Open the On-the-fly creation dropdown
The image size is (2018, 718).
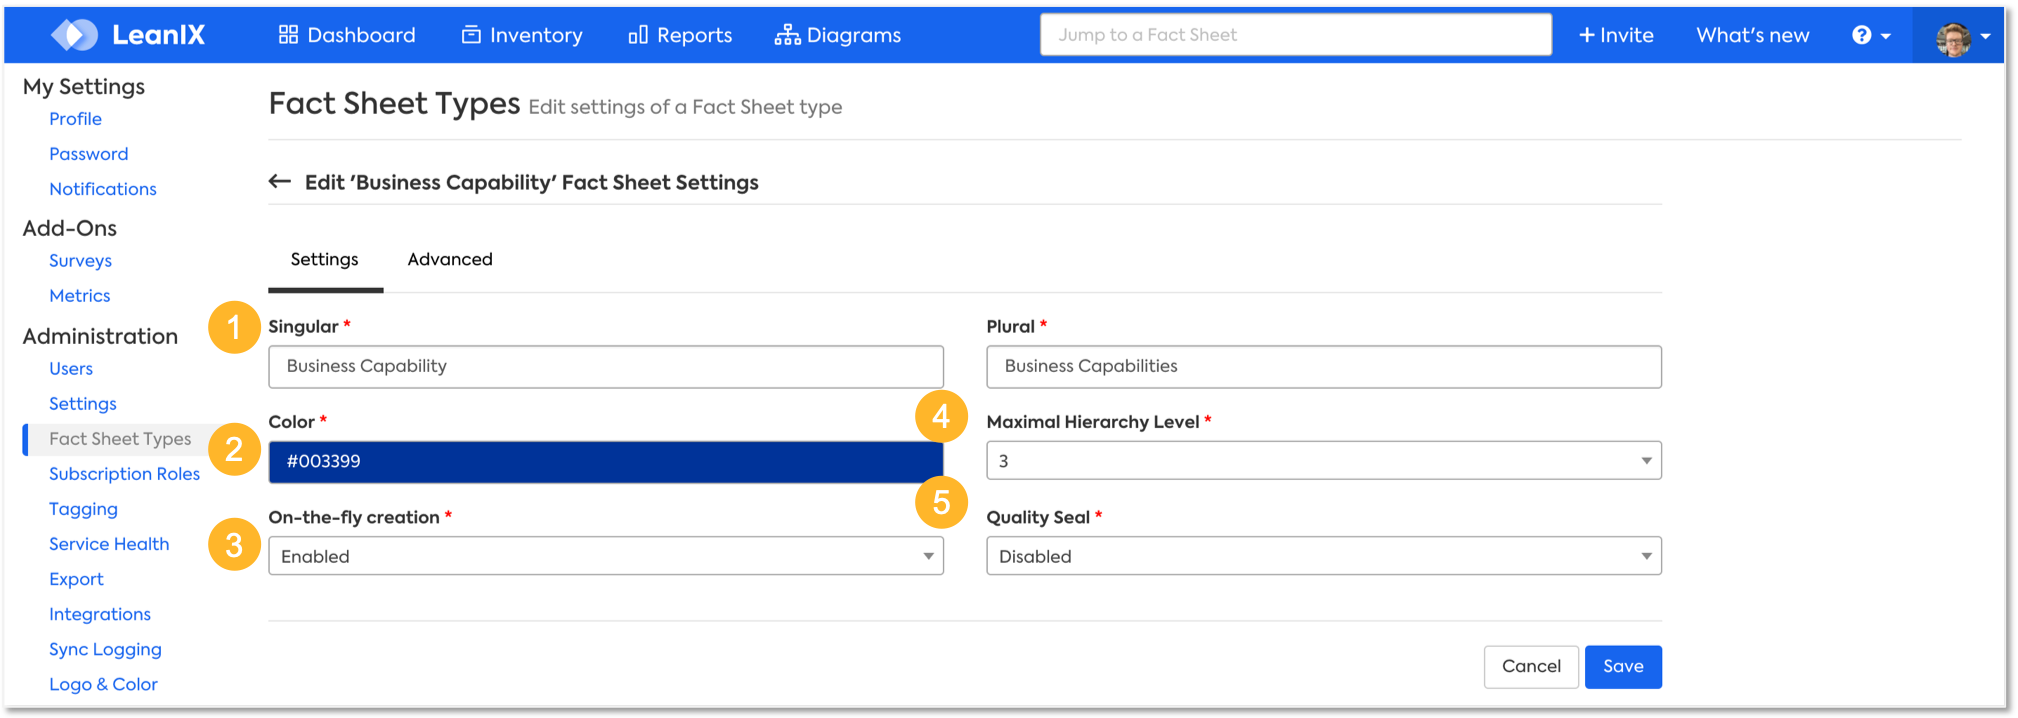click(606, 556)
